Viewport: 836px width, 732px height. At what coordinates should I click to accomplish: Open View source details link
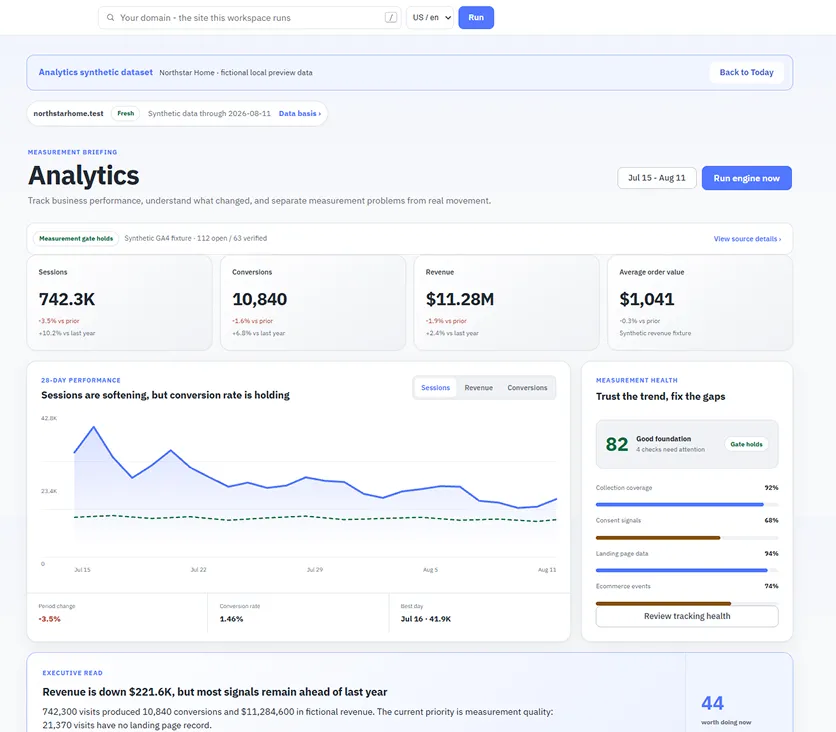pyautogui.click(x=747, y=239)
